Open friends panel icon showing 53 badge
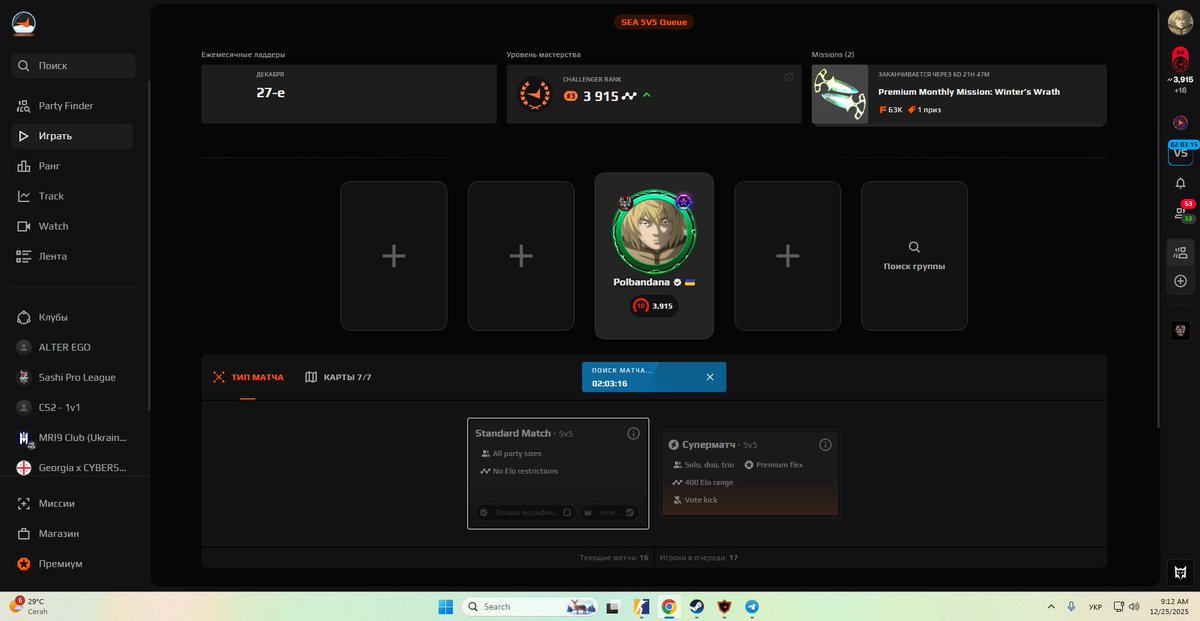This screenshot has width=1200, height=621. (x=1180, y=212)
